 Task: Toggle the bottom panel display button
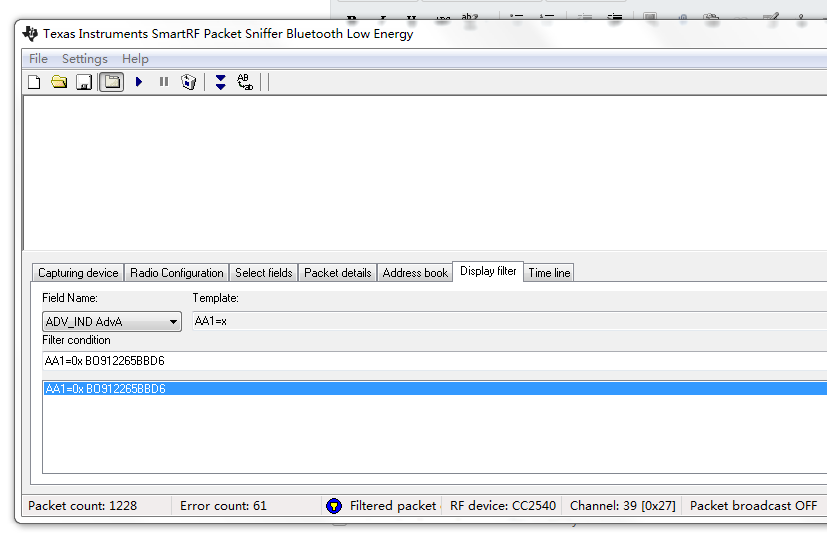coord(112,82)
